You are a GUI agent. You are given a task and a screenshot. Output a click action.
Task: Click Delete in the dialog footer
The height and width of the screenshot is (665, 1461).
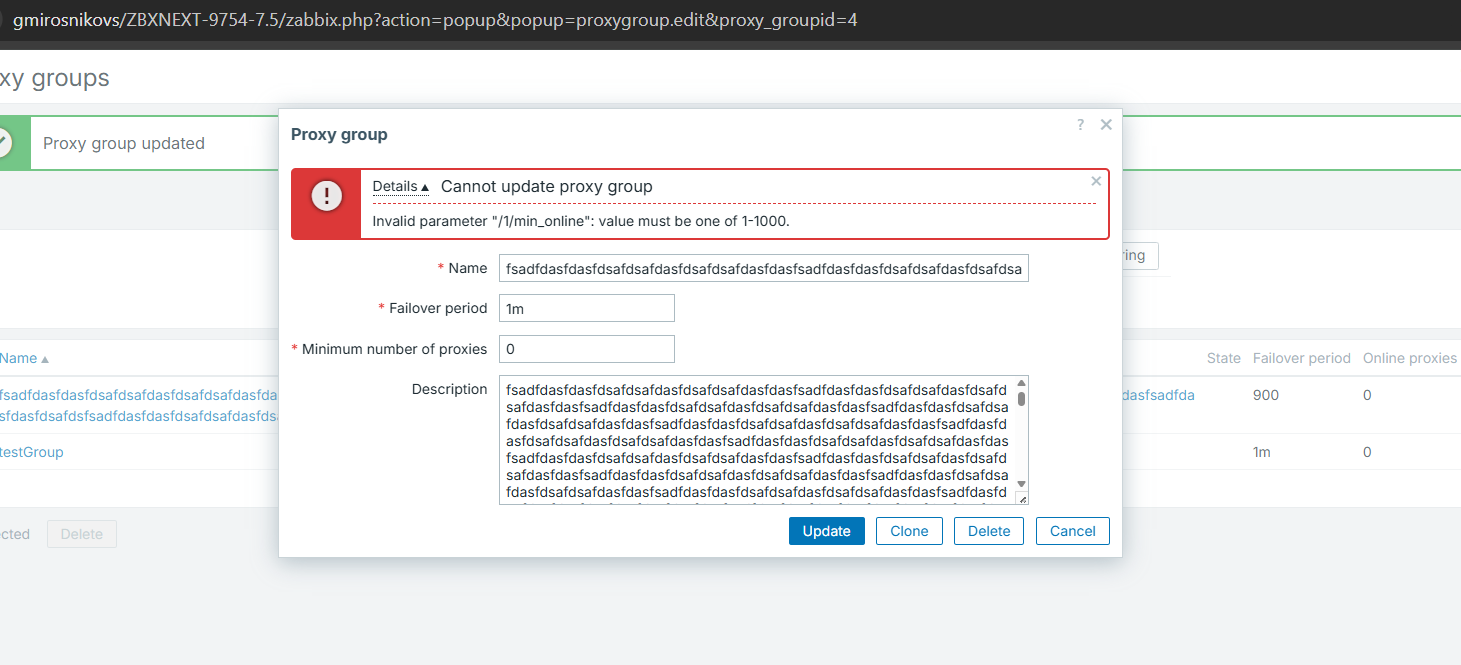point(988,531)
